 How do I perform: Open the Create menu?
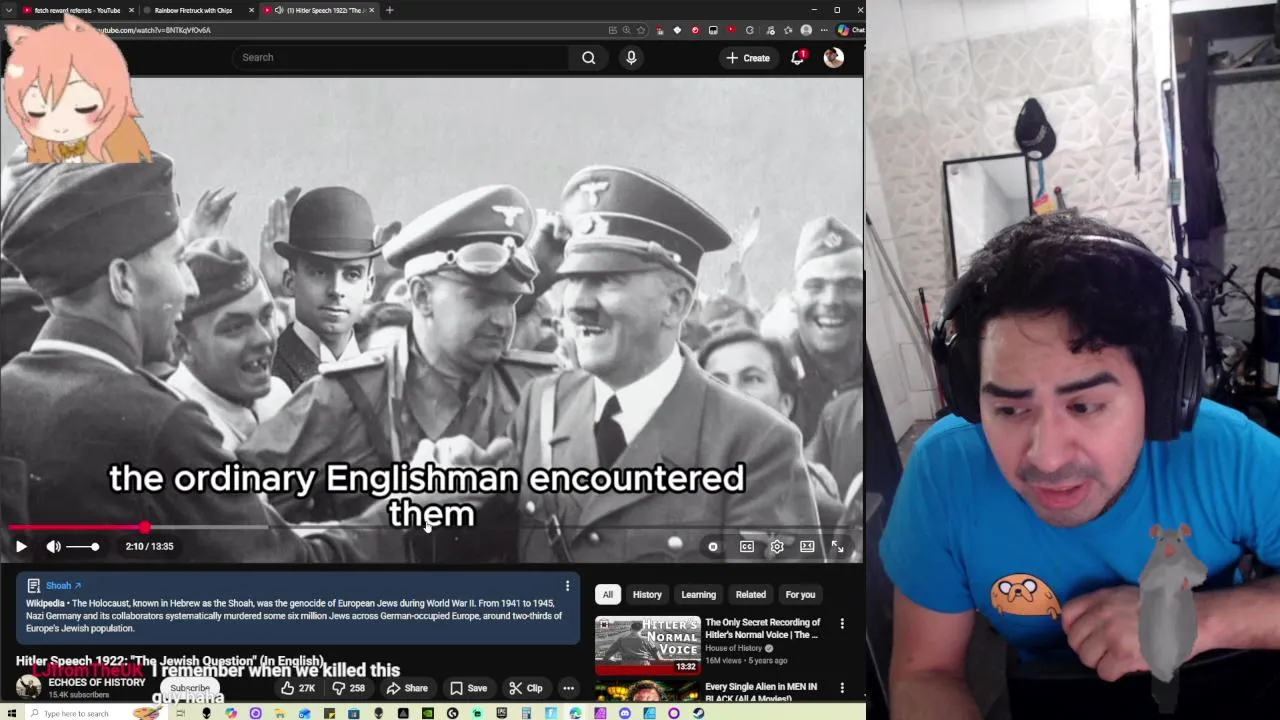(x=748, y=58)
